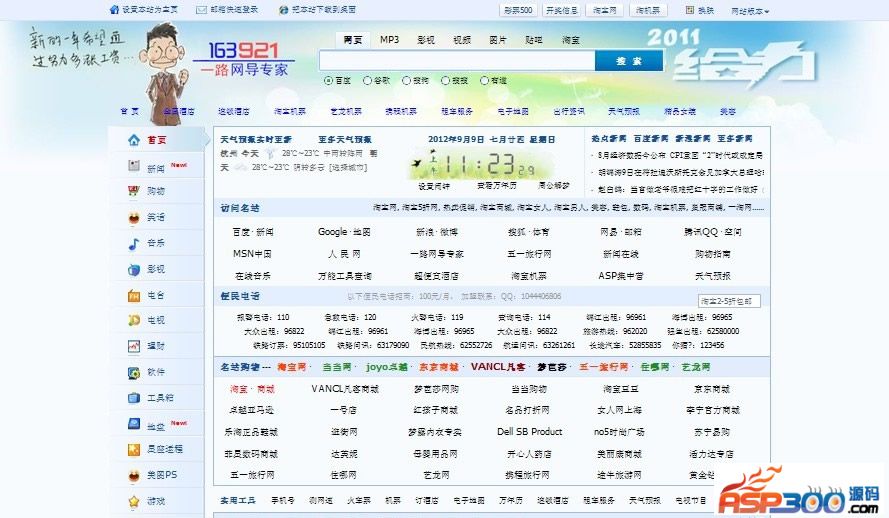The width and height of the screenshot is (889, 518).
Task: Click the 周公解梦 link under the clock
Action: point(553,185)
